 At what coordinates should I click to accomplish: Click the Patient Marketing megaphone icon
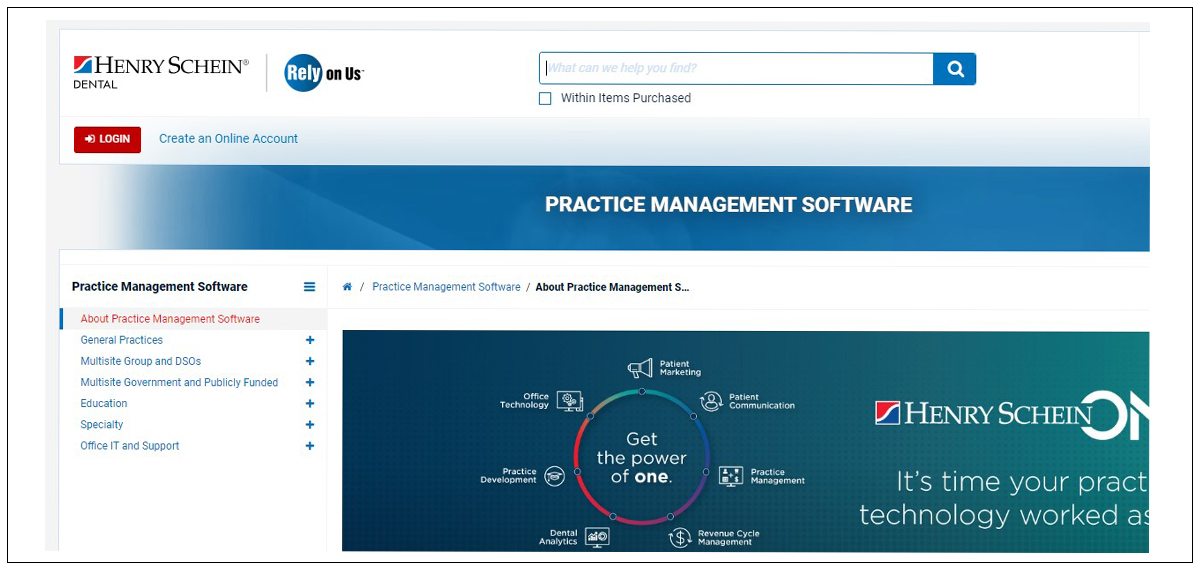pyautogui.click(x=640, y=368)
